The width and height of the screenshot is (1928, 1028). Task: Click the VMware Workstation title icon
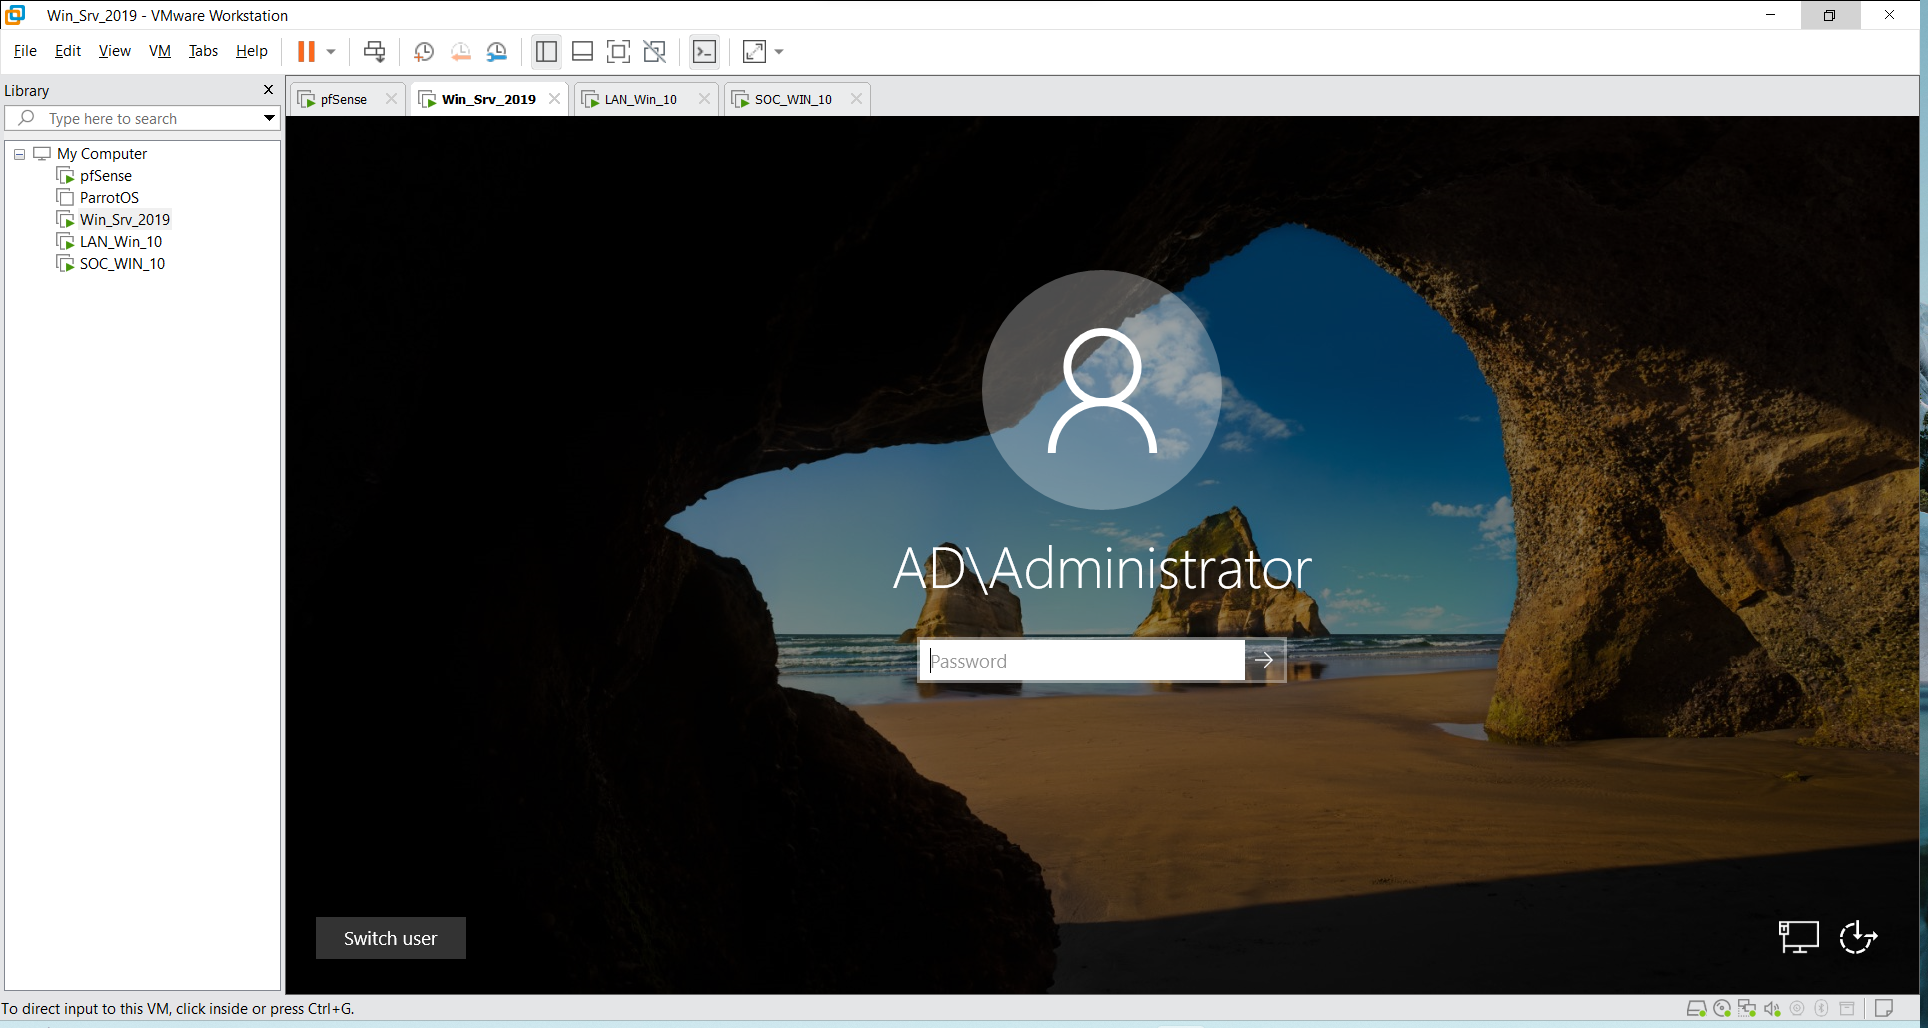pyautogui.click(x=15, y=15)
